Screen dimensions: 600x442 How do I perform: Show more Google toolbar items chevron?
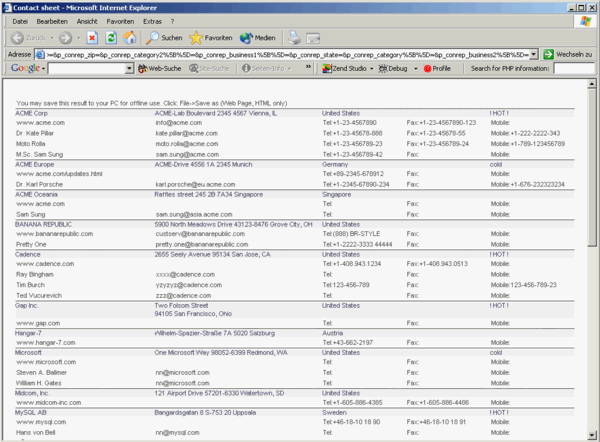point(308,67)
